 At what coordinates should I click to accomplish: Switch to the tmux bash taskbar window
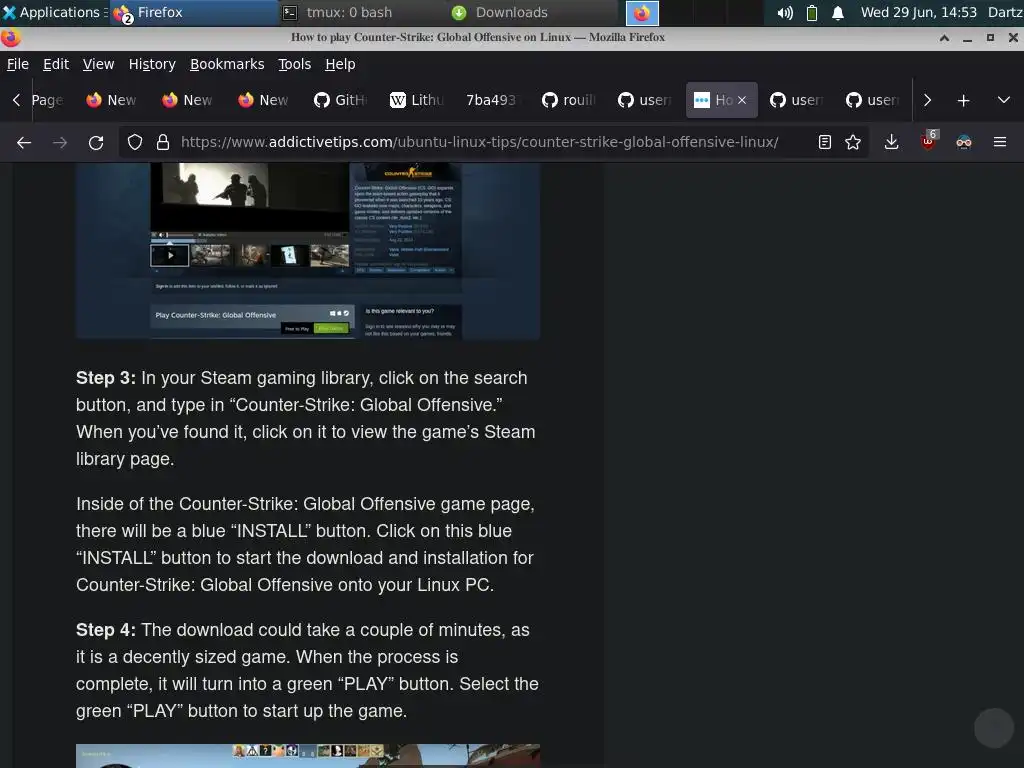363,12
